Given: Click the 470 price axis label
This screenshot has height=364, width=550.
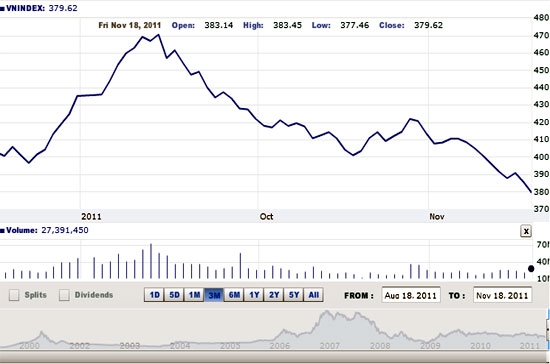Looking at the screenshot, I should point(541,35).
